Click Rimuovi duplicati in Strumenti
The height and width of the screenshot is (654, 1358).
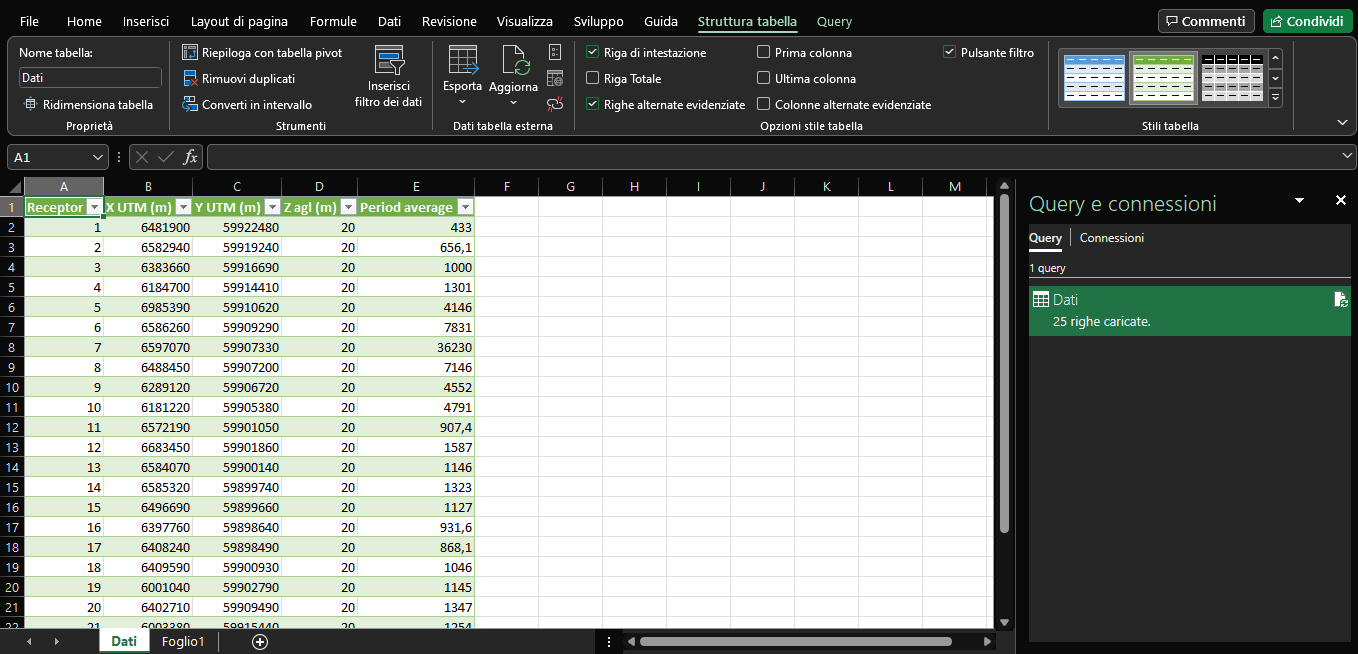(239, 78)
